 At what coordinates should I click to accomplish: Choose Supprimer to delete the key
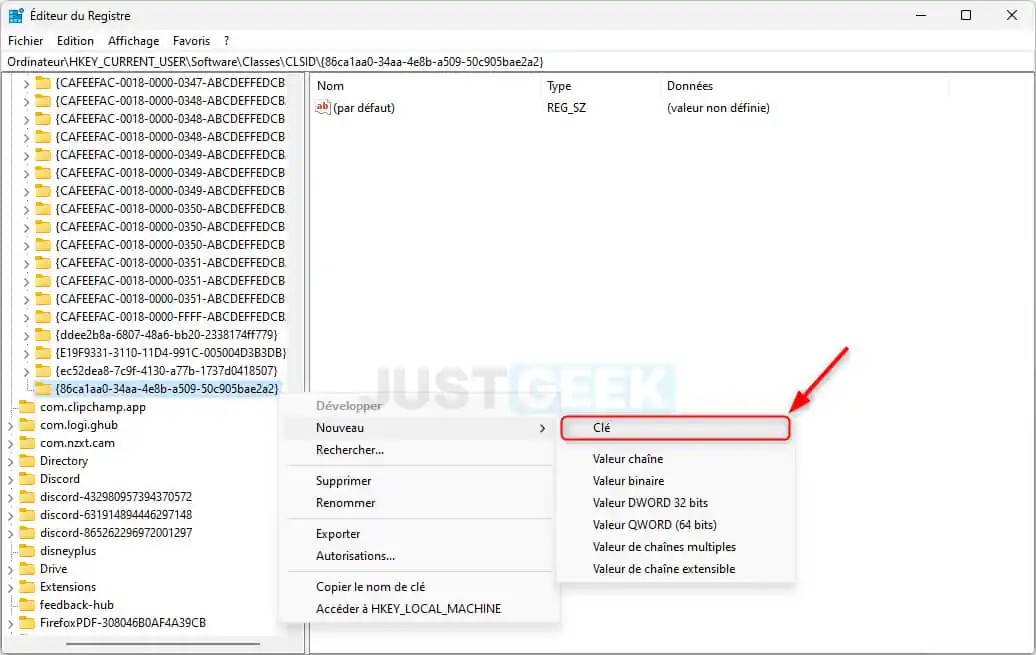click(x=420, y=481)
